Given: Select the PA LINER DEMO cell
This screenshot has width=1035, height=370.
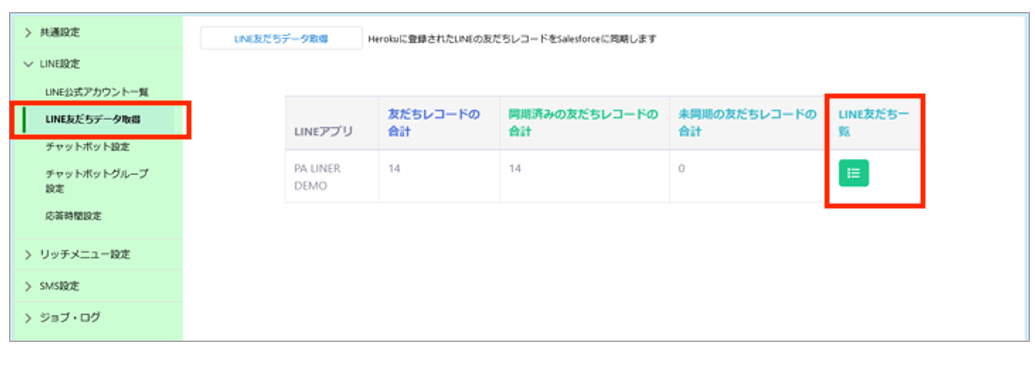Looking at the screenshot, I should [x=332, y=176].
